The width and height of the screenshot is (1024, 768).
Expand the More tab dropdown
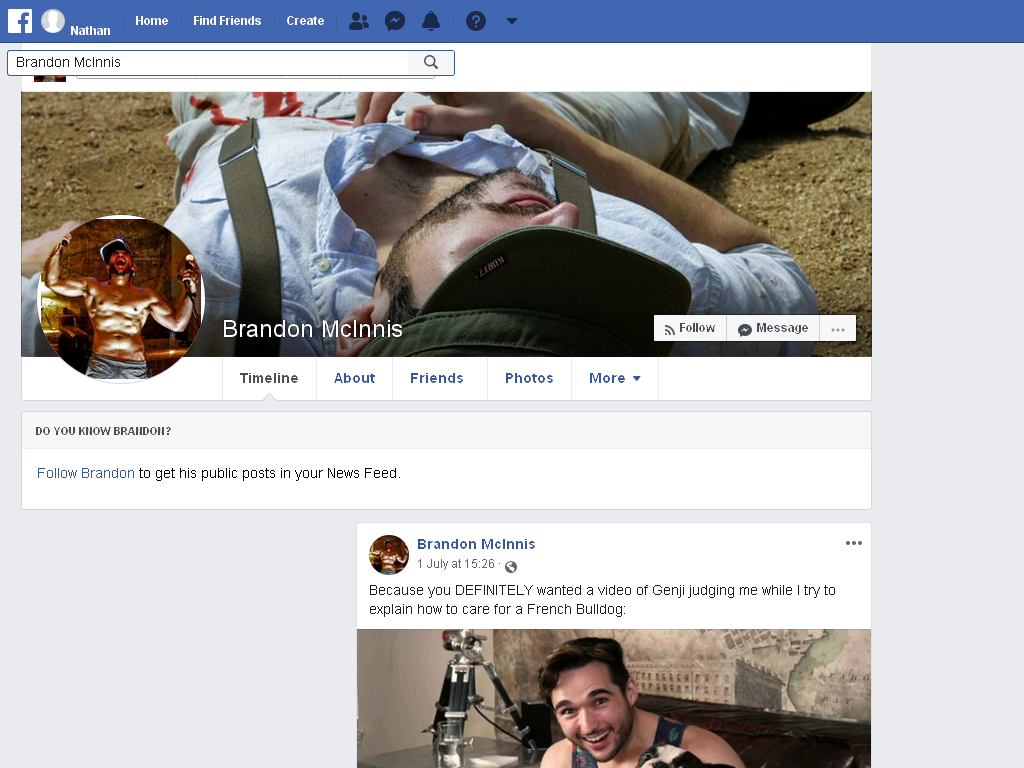[615, 378]
